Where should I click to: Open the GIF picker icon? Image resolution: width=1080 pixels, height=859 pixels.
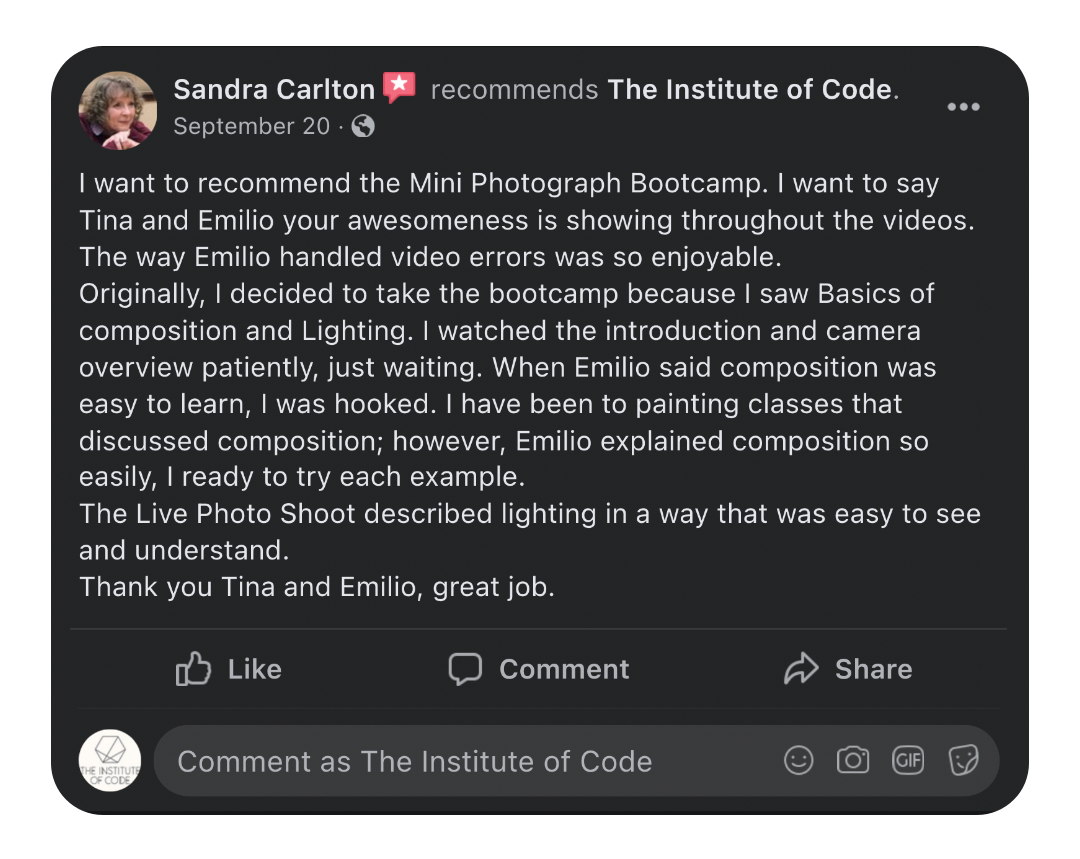click(x=908, y=760)
